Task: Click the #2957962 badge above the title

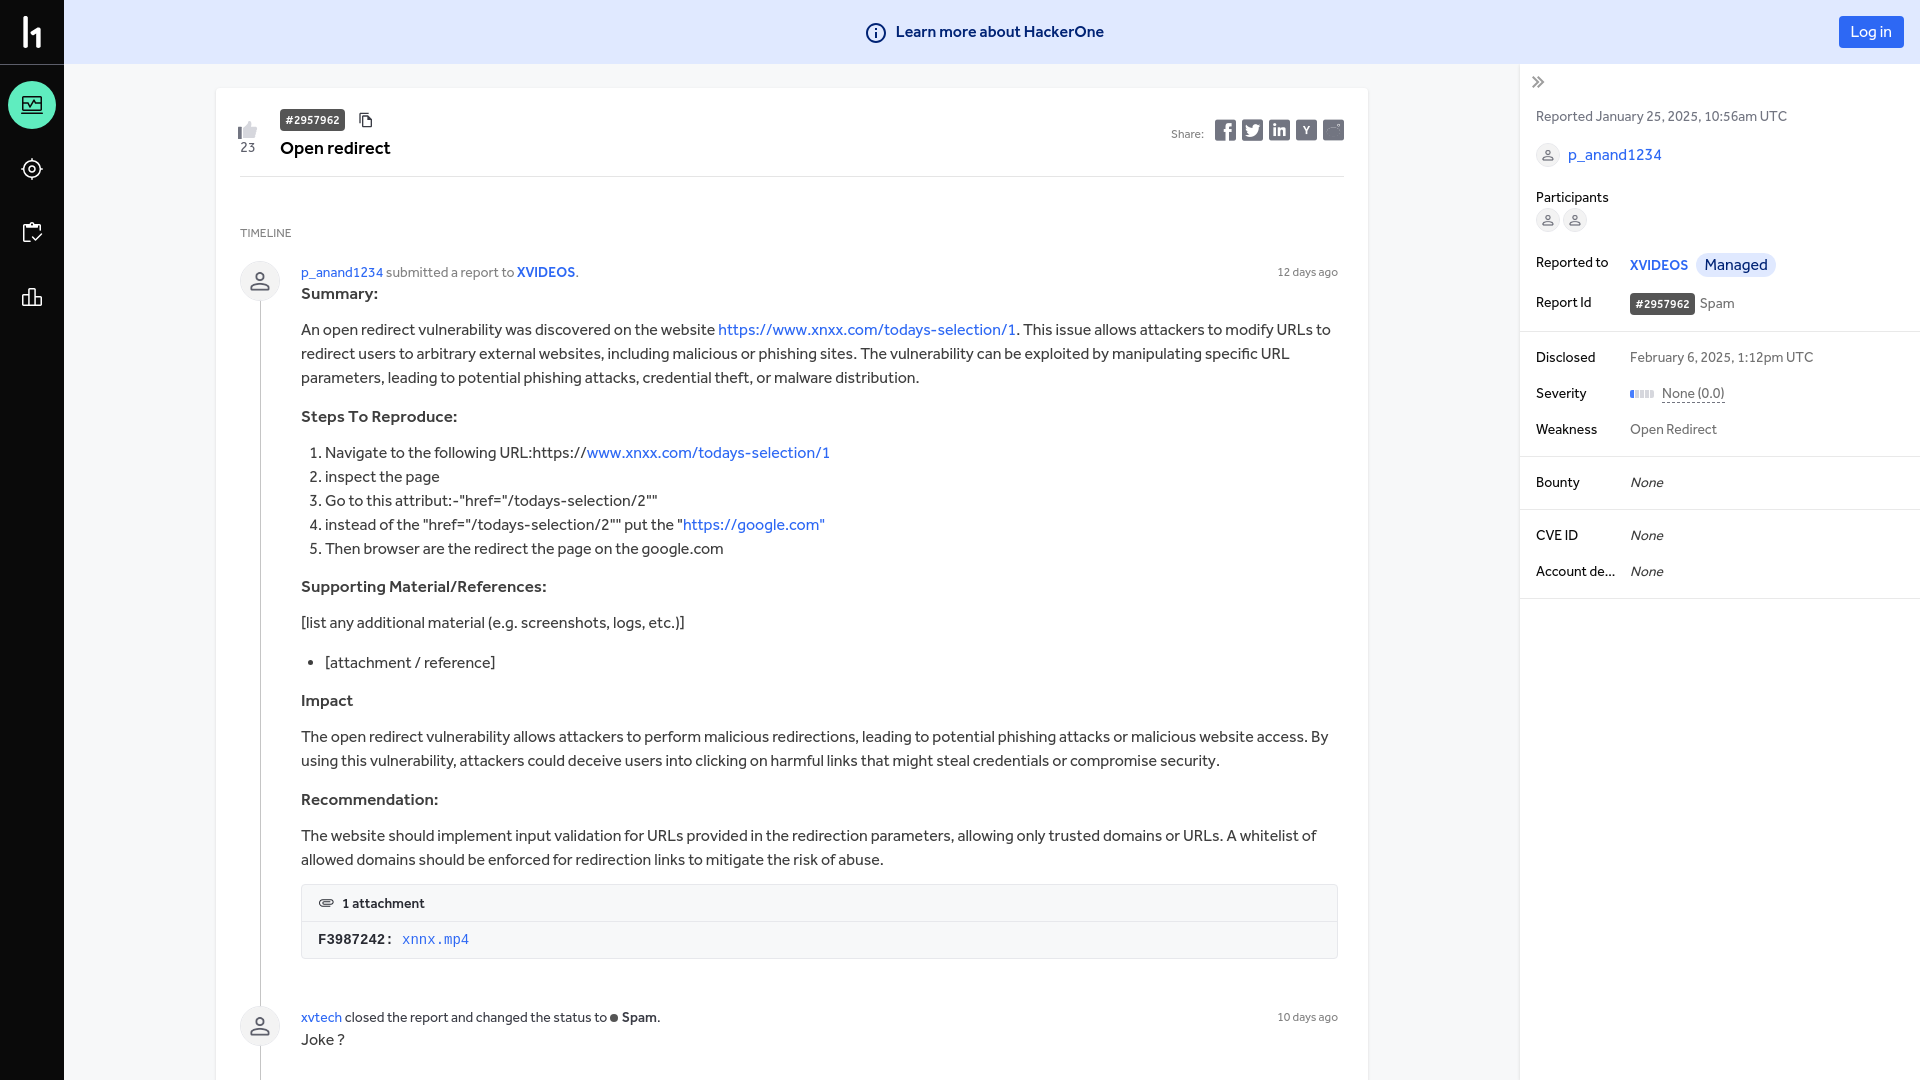Action: (x=312, y=120)
